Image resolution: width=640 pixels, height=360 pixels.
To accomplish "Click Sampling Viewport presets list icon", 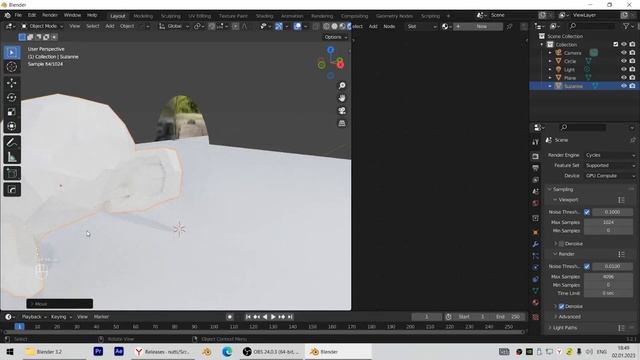I will coord(621,200).
